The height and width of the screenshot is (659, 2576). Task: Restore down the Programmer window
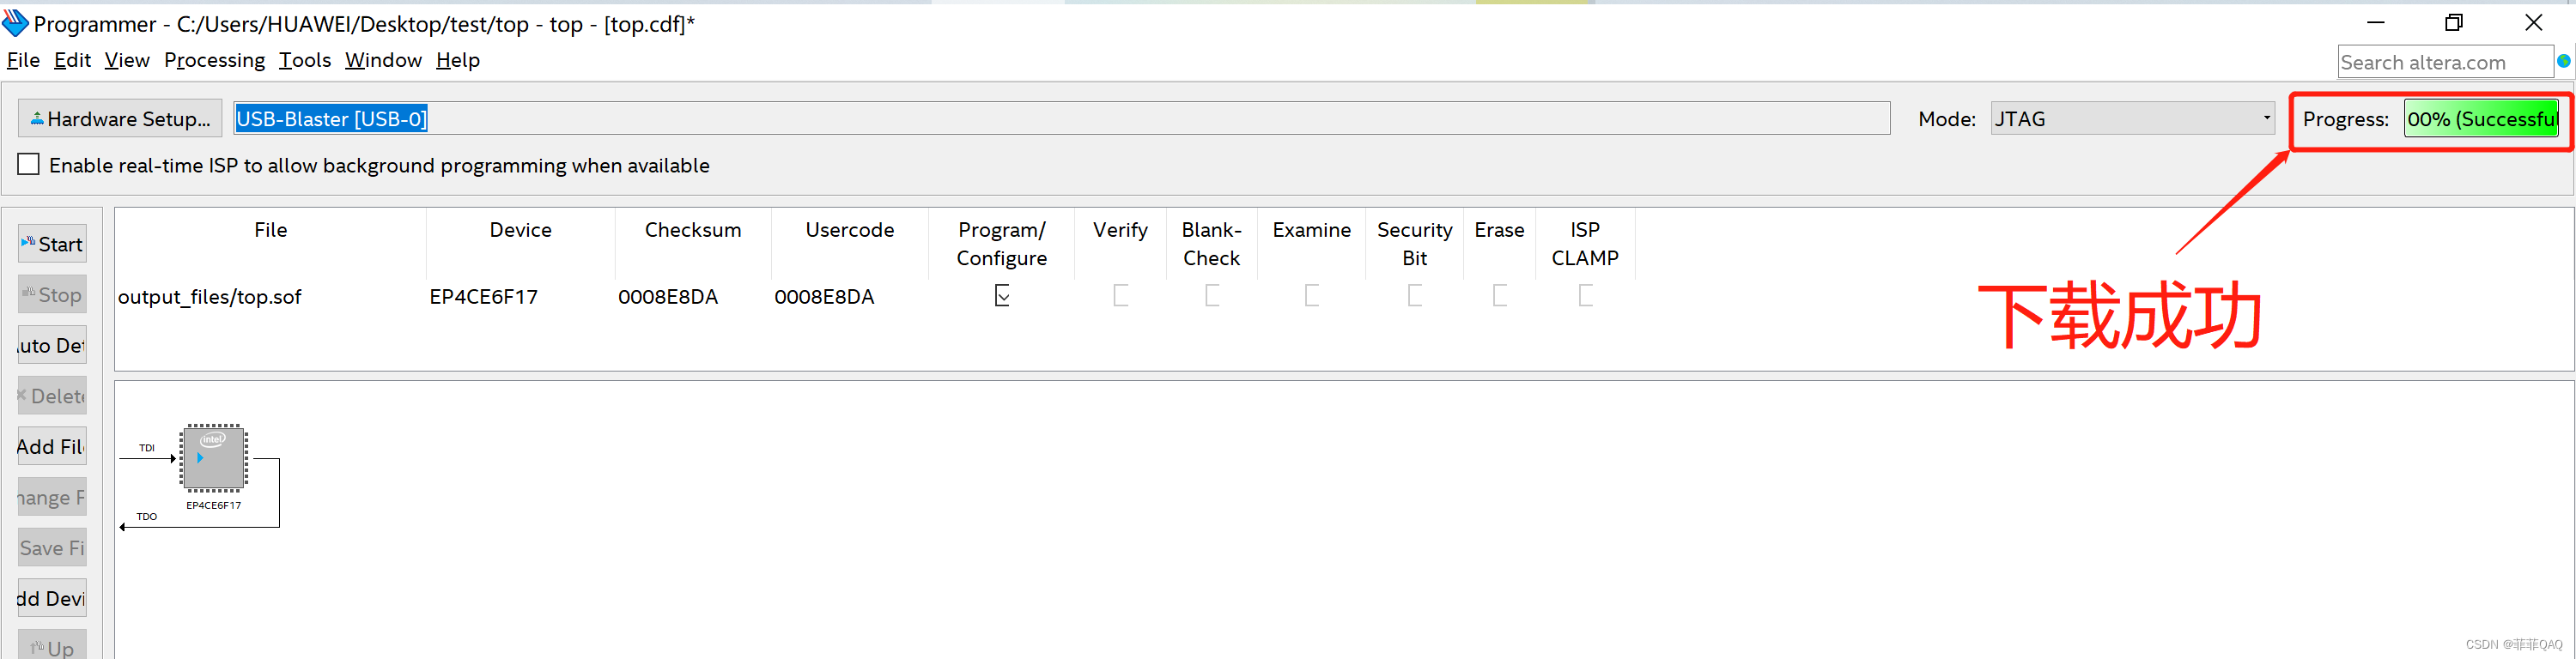pos(2454,22)
